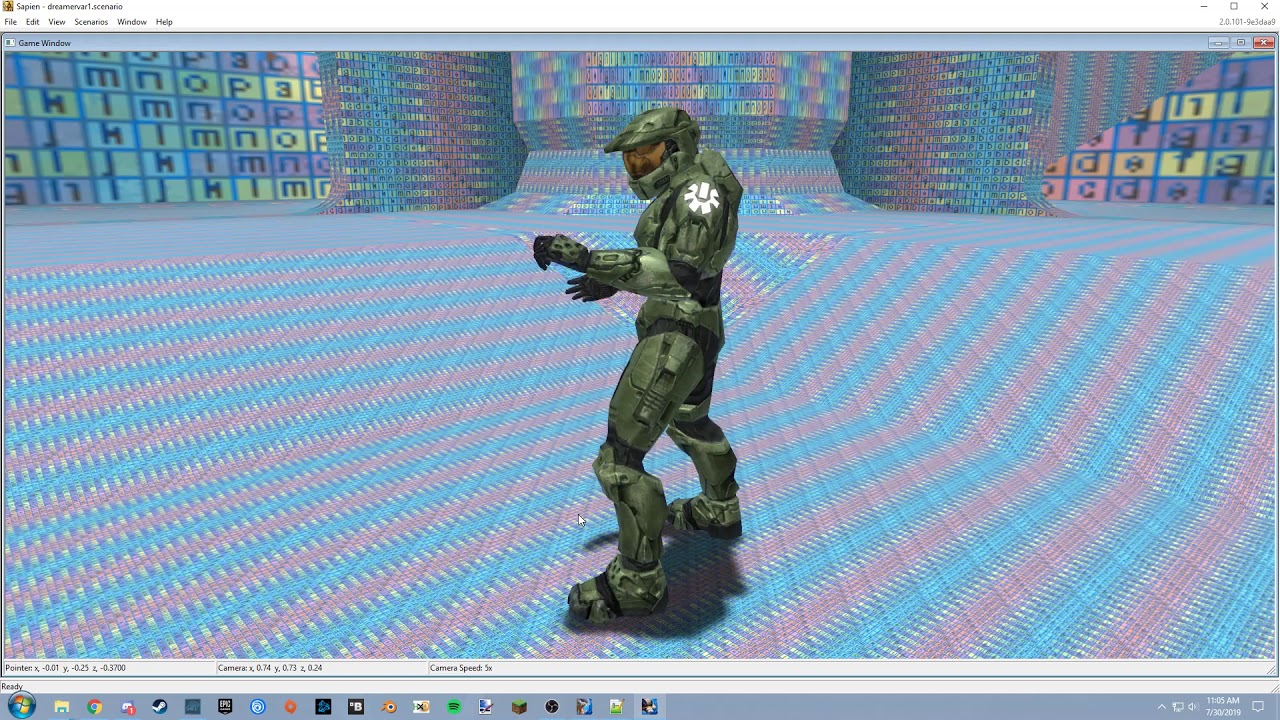1280x720 pixels.
Task: Close the Game Window child window
Action: [x=1264, y=43]
